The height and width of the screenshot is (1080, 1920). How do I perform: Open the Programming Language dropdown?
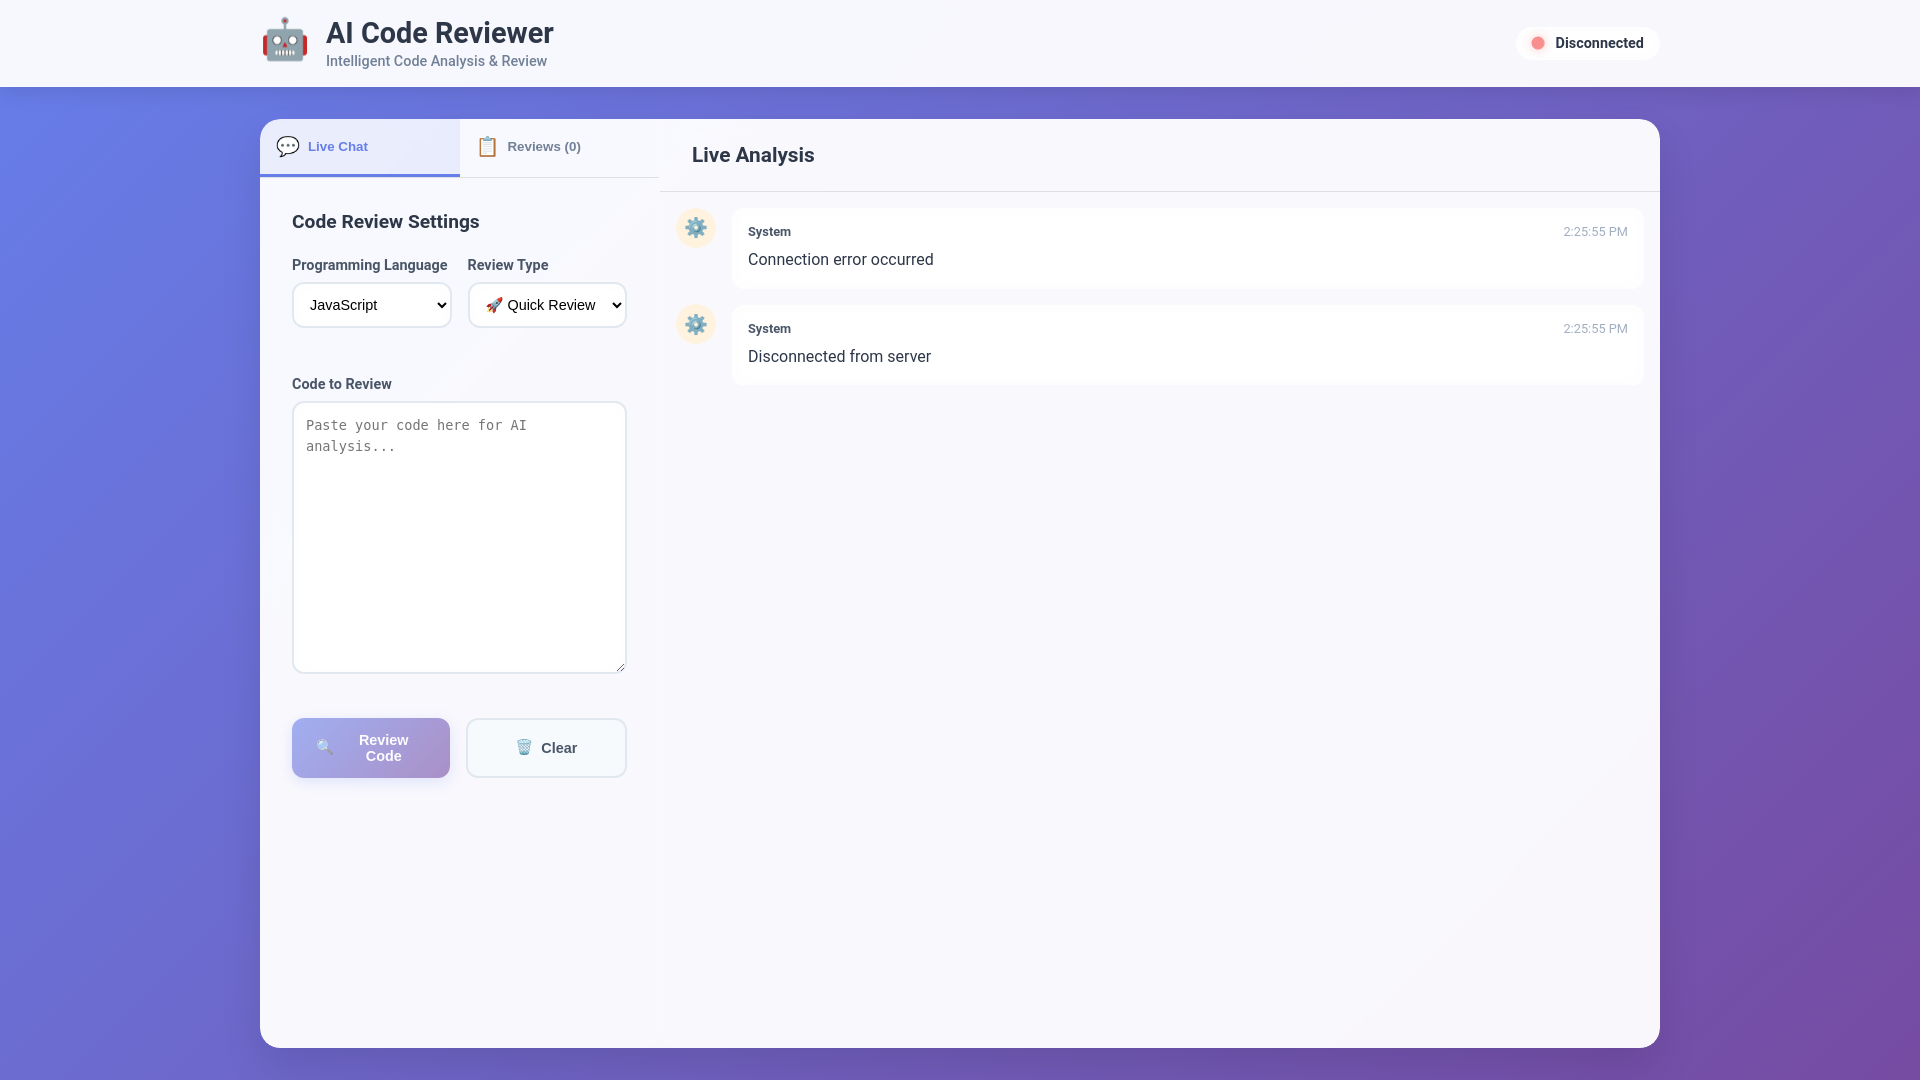pos(371,305)
